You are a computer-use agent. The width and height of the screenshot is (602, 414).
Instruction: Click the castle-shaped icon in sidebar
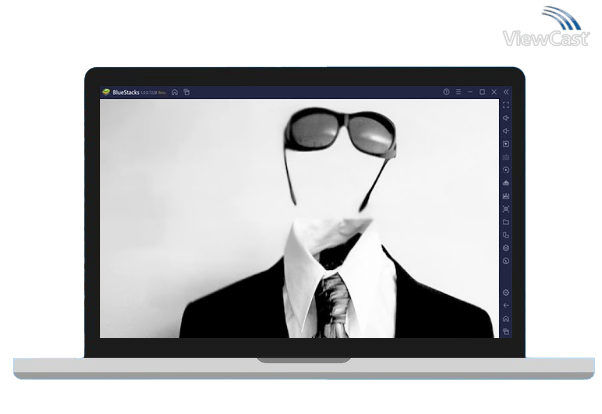[x=506, y=196]
